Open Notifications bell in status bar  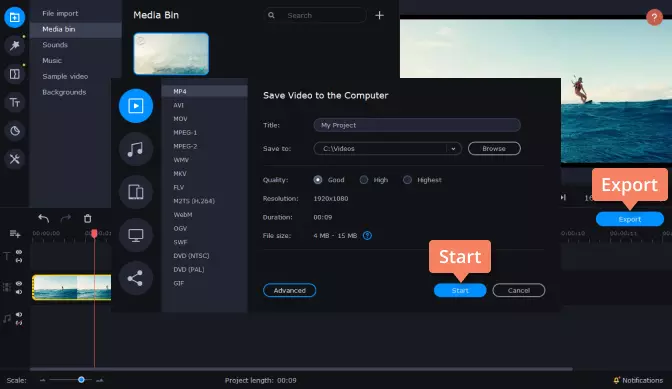coord(638,380)
